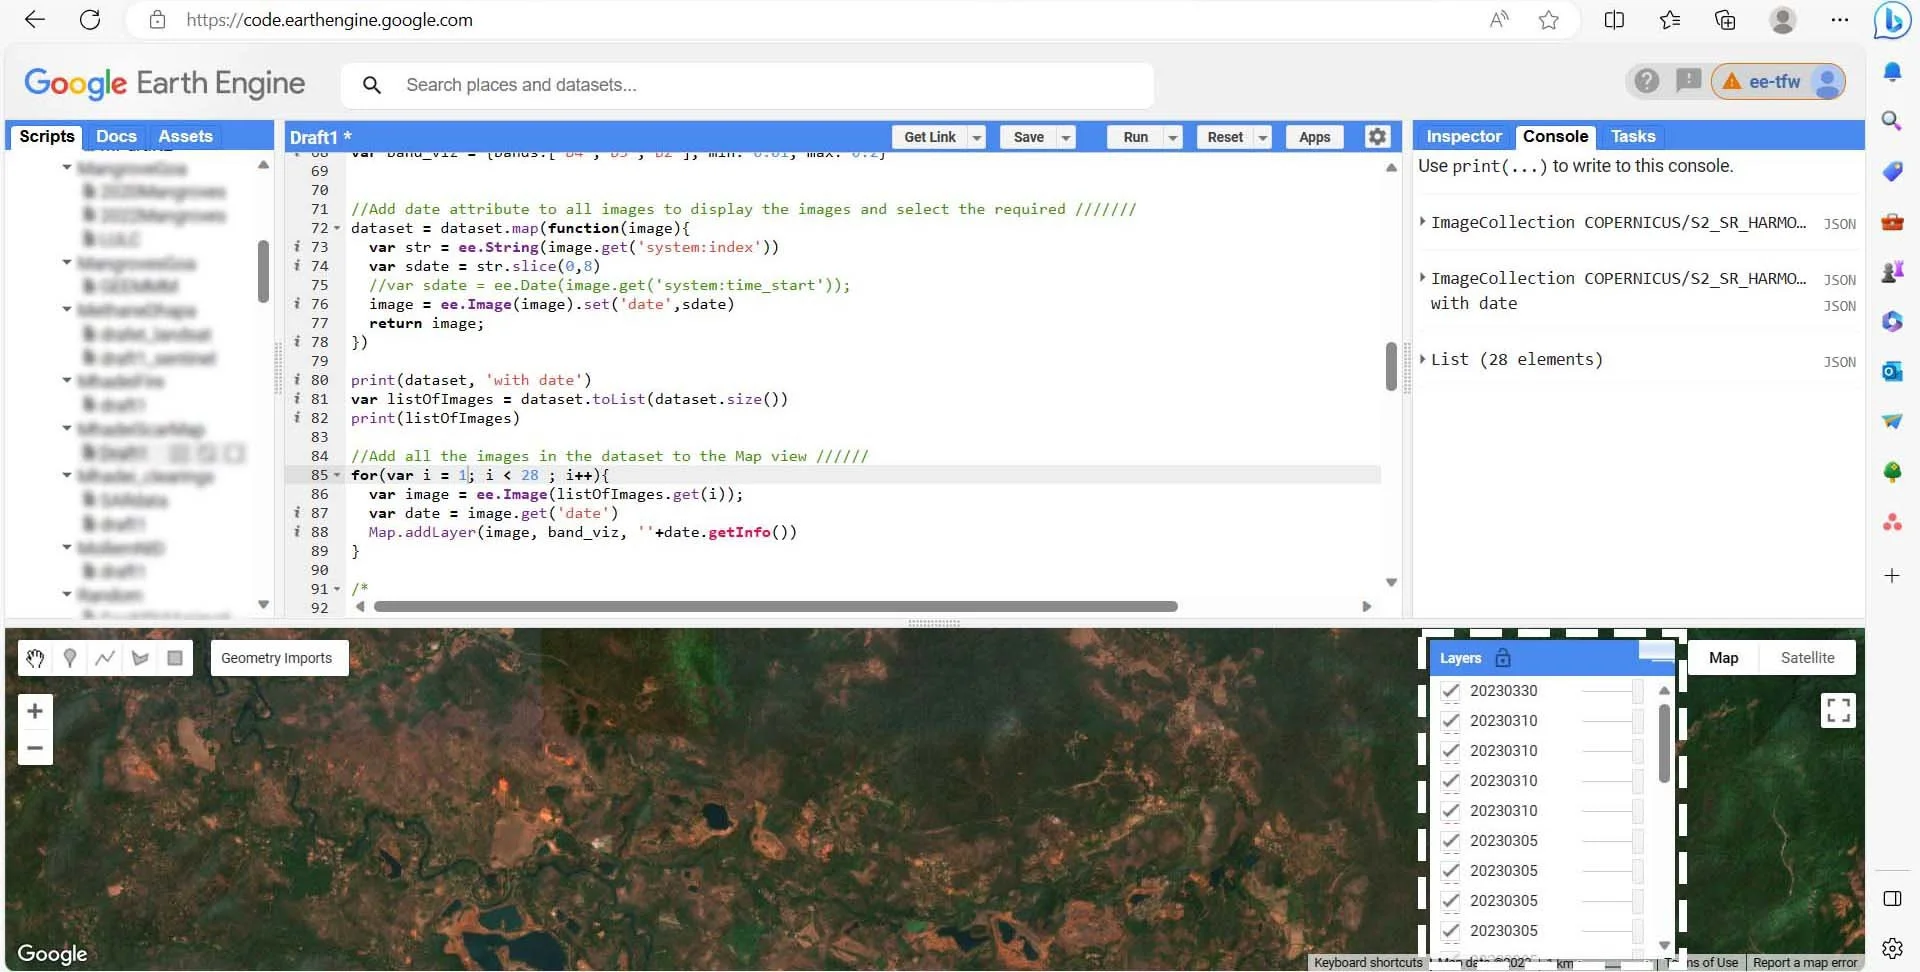Open the Docs tab
The image size is (1920, 972).
pos(116,135)
